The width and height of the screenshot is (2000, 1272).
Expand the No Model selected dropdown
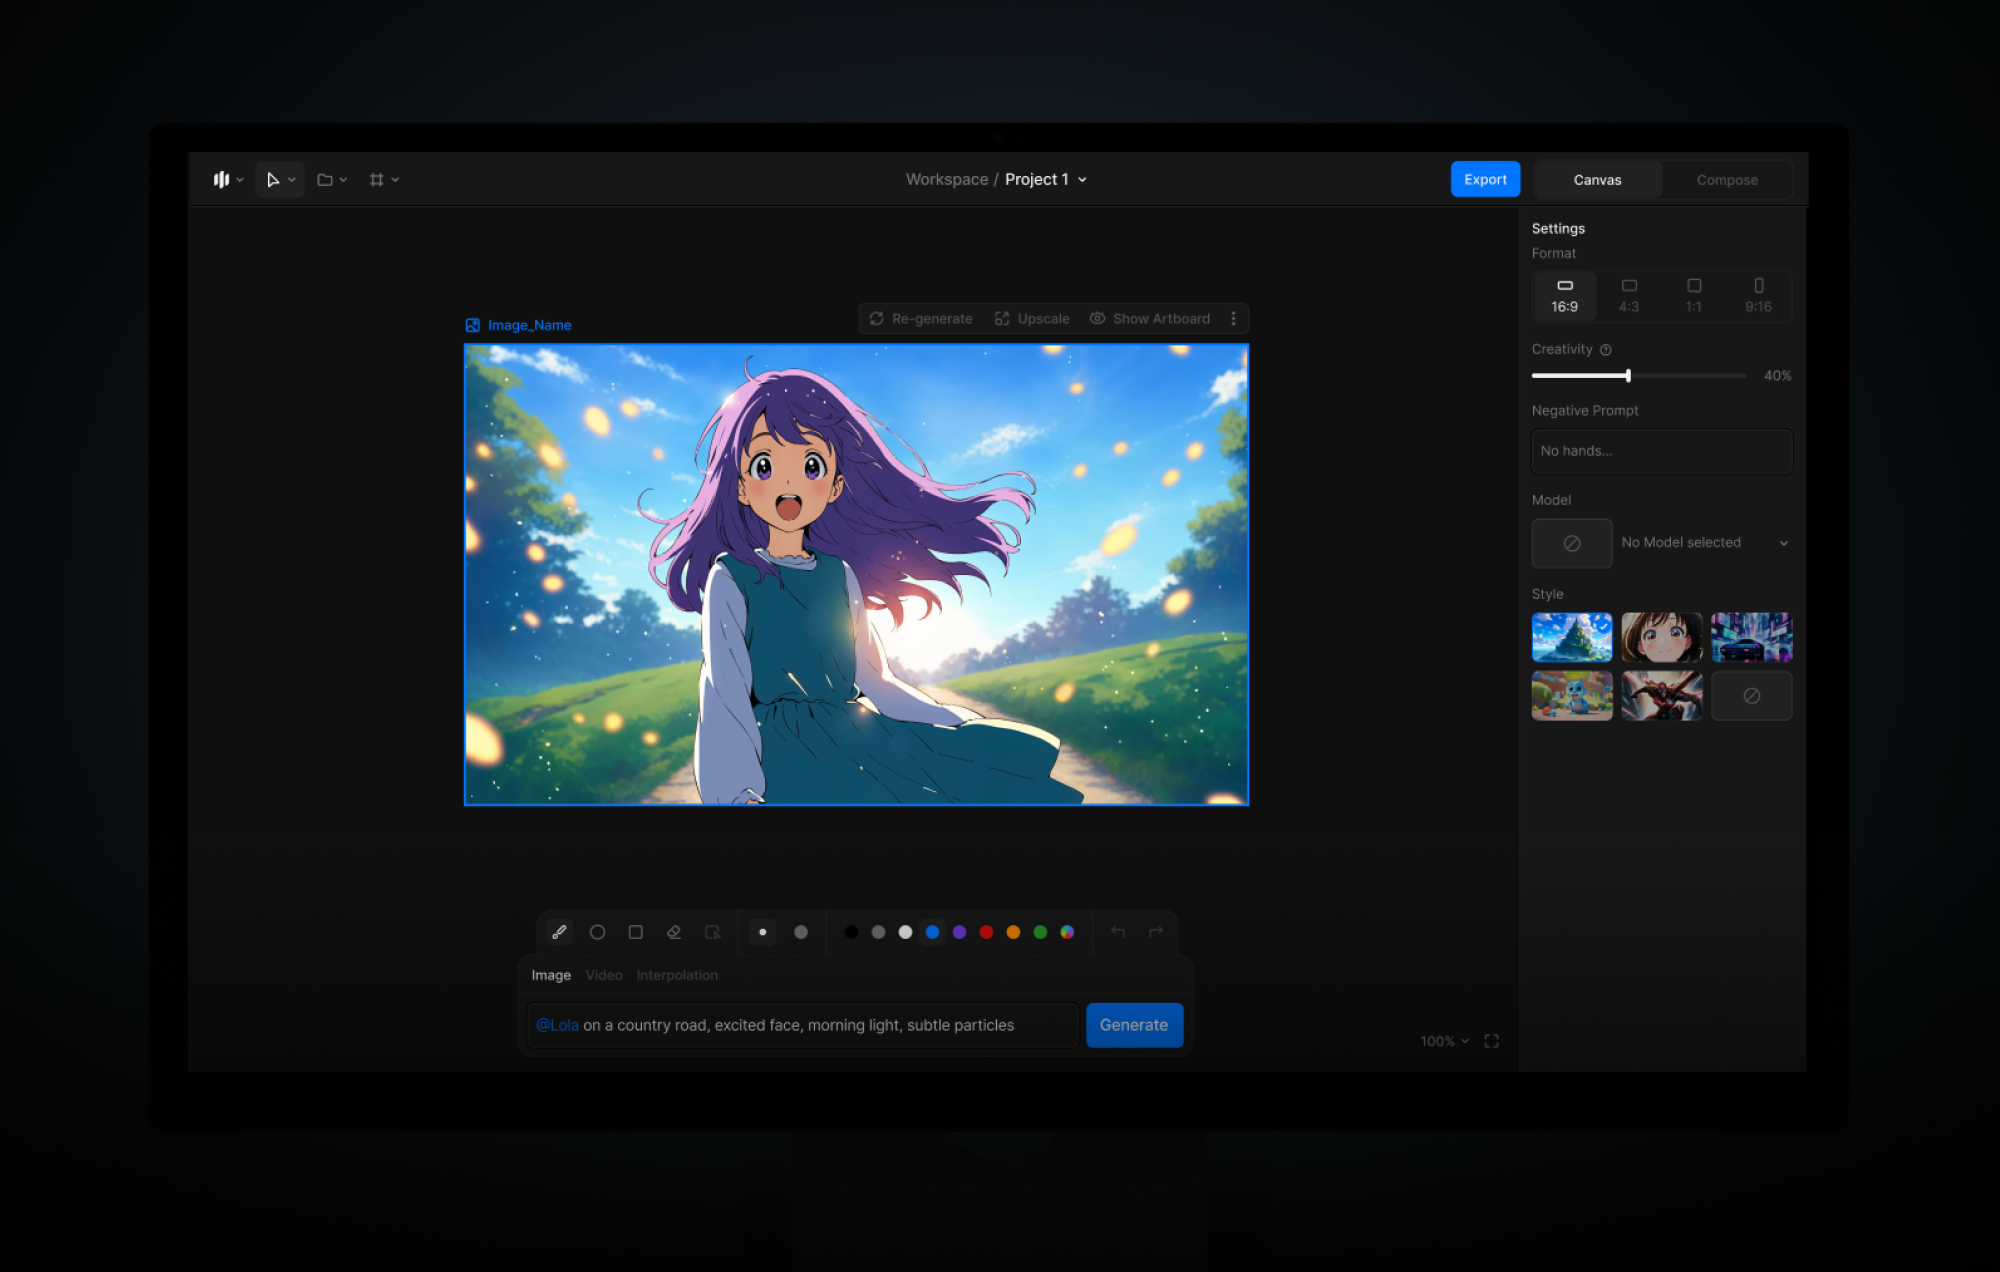(x=1783, y=543)
